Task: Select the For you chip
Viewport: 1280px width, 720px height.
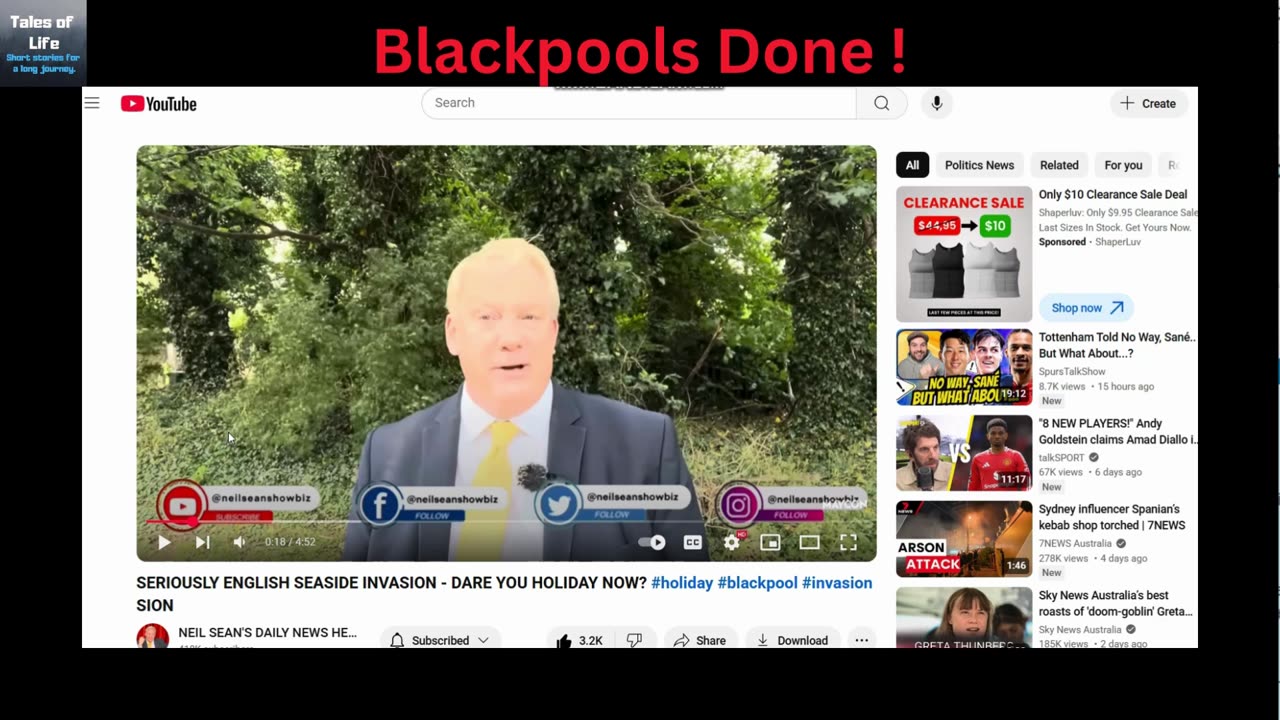Action: click(x=1123, y=165)
